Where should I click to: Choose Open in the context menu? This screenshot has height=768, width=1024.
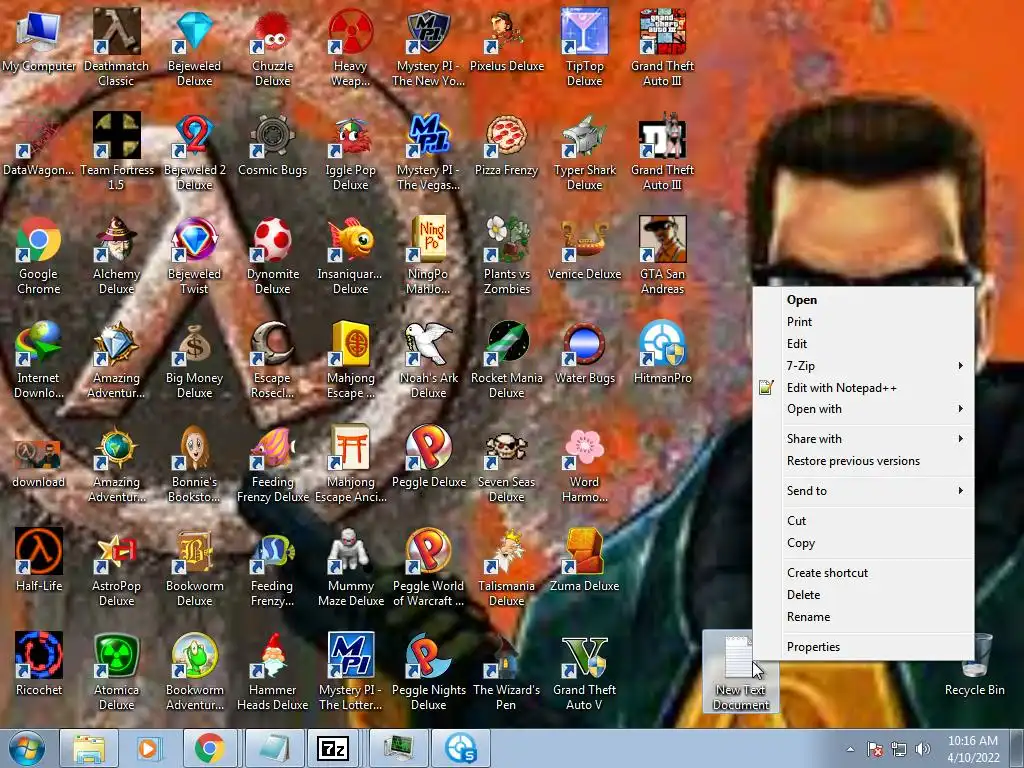(863, 300)
